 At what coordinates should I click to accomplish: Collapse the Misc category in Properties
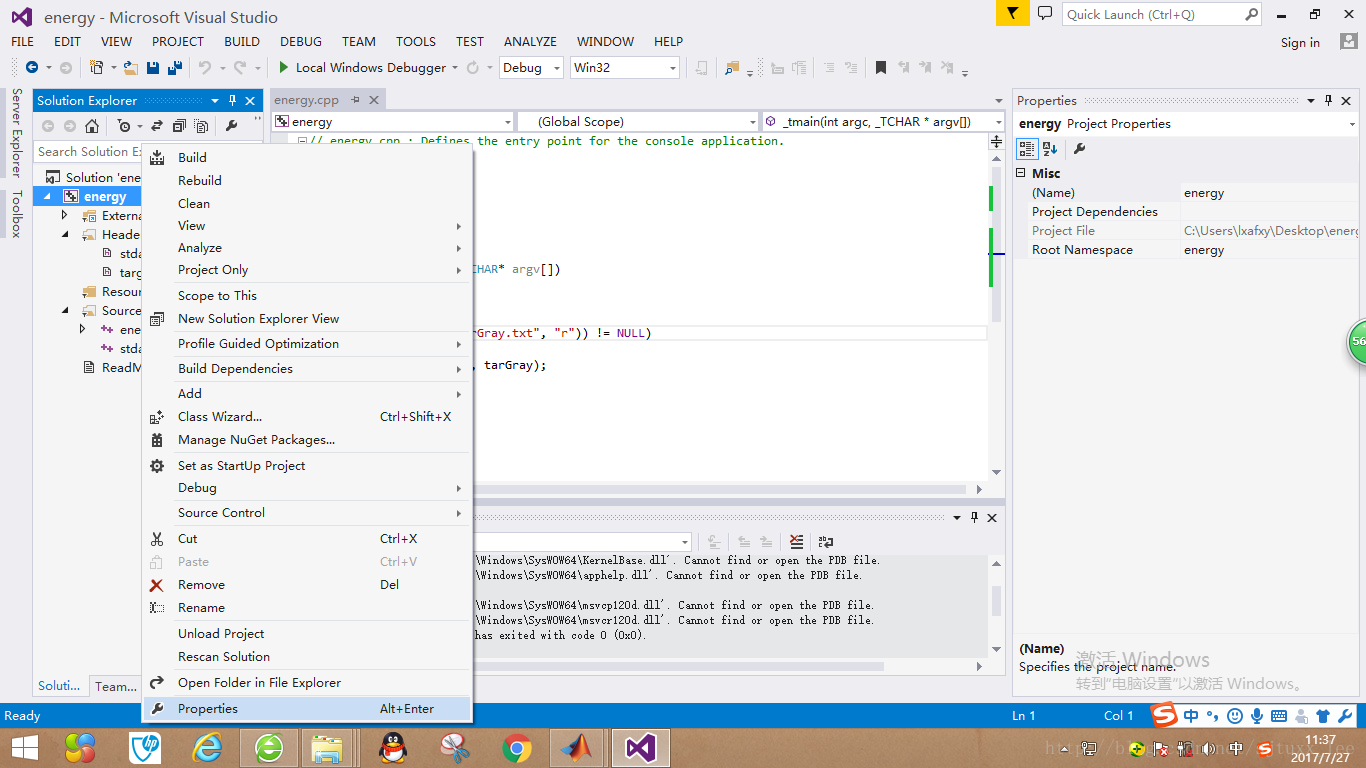1021,173
